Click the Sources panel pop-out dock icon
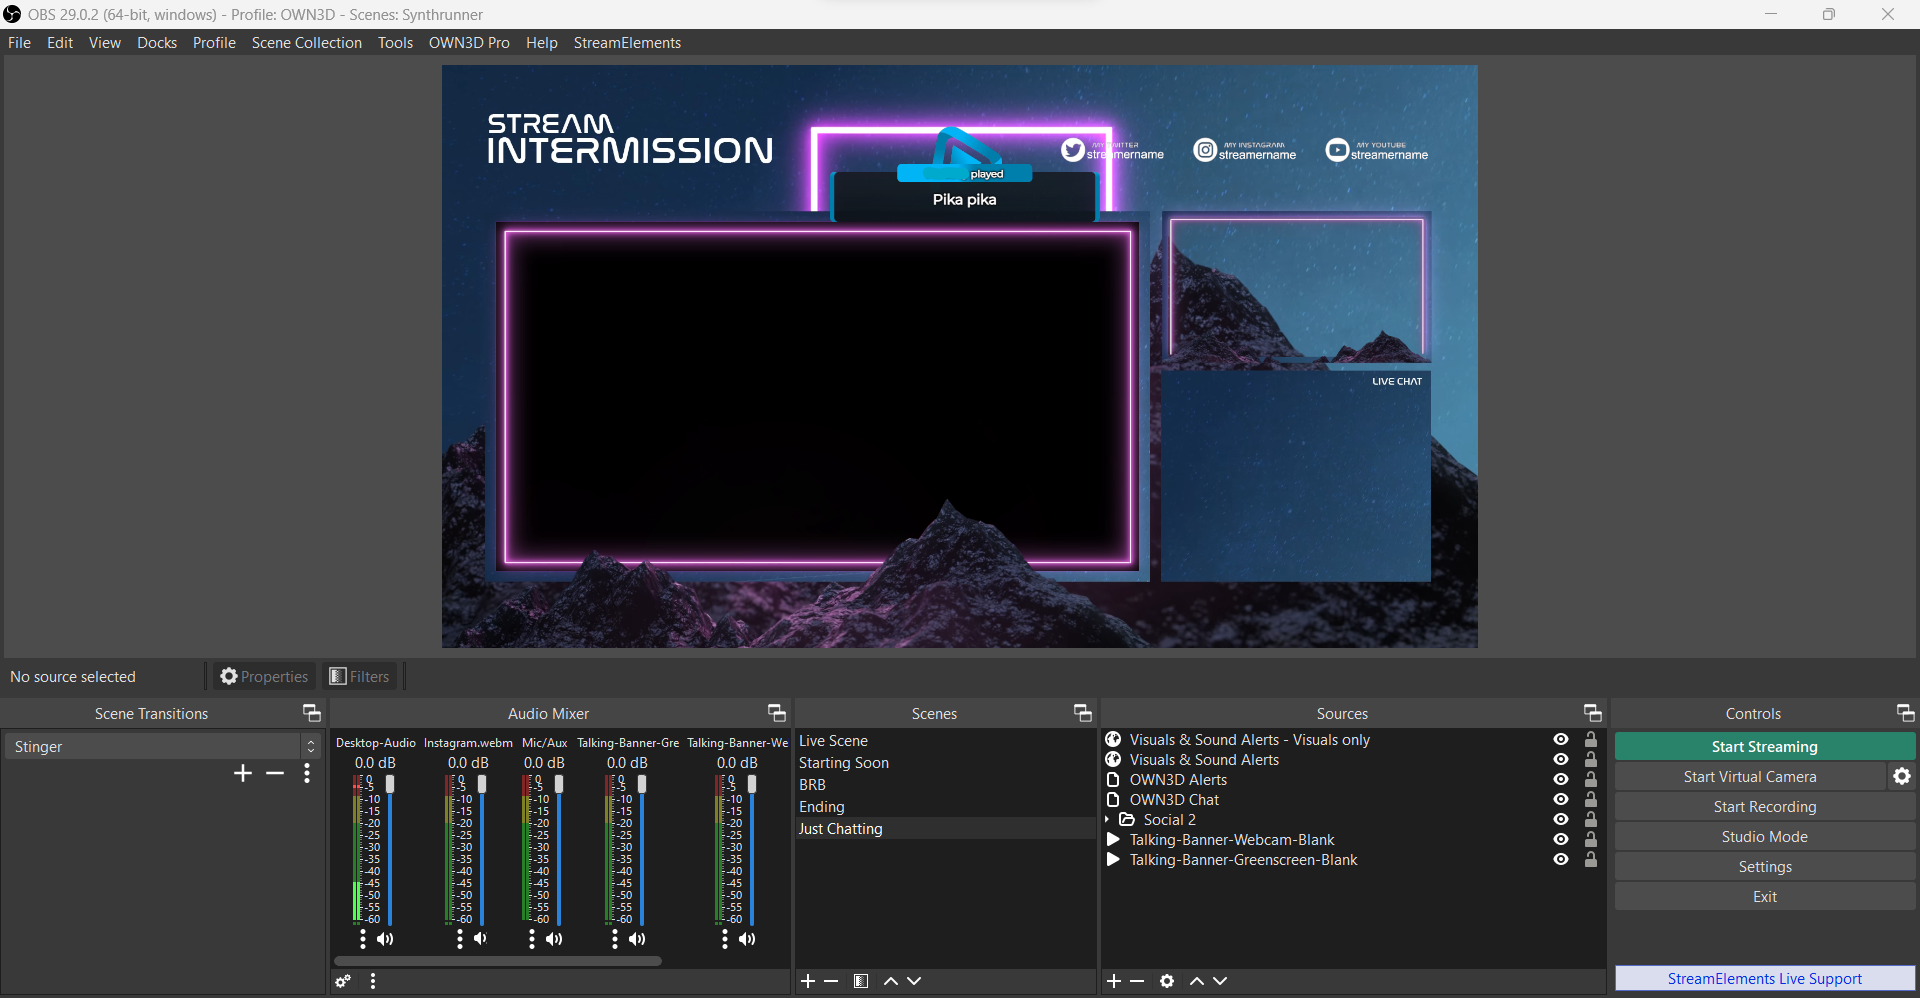 pyautogui.click(x=1592, y=713)
